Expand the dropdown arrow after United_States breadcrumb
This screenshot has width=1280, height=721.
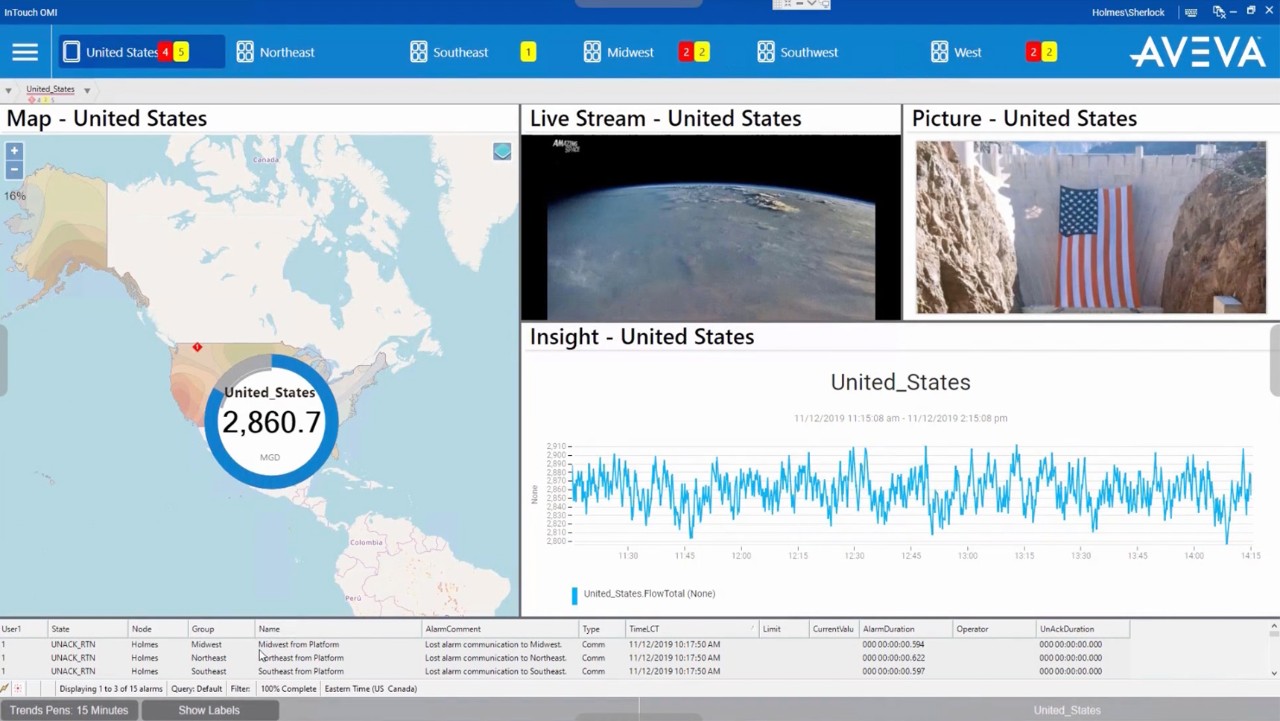tap(87, 90)
